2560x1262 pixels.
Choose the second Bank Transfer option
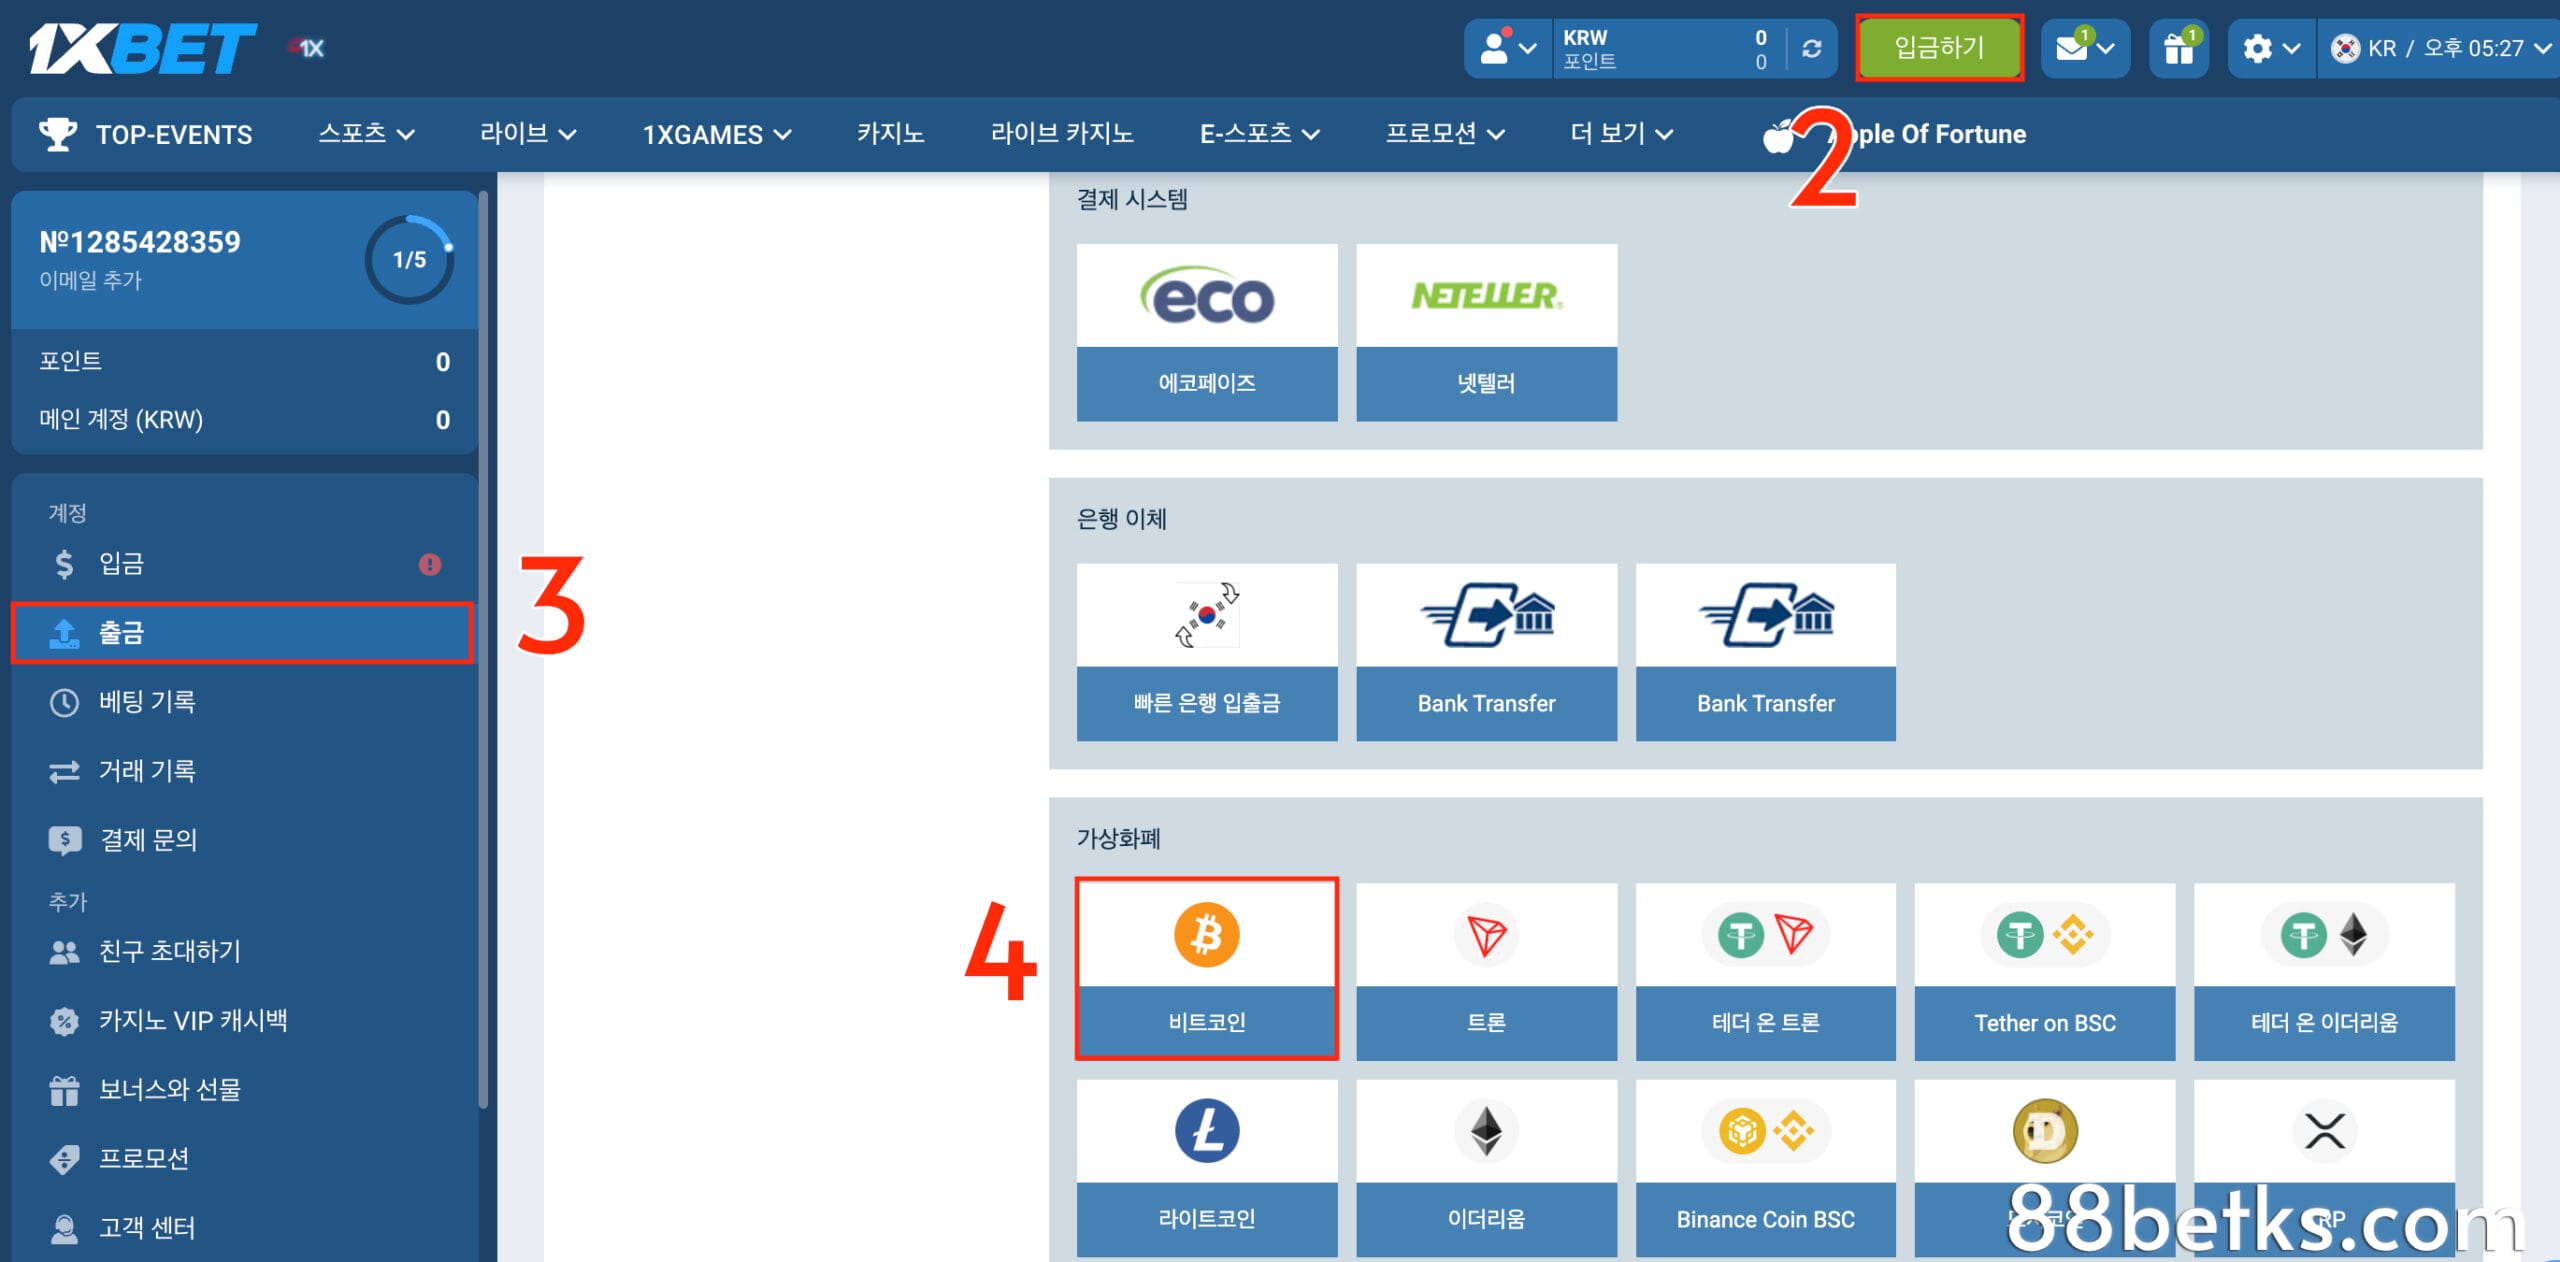[x=1766, y=652]
